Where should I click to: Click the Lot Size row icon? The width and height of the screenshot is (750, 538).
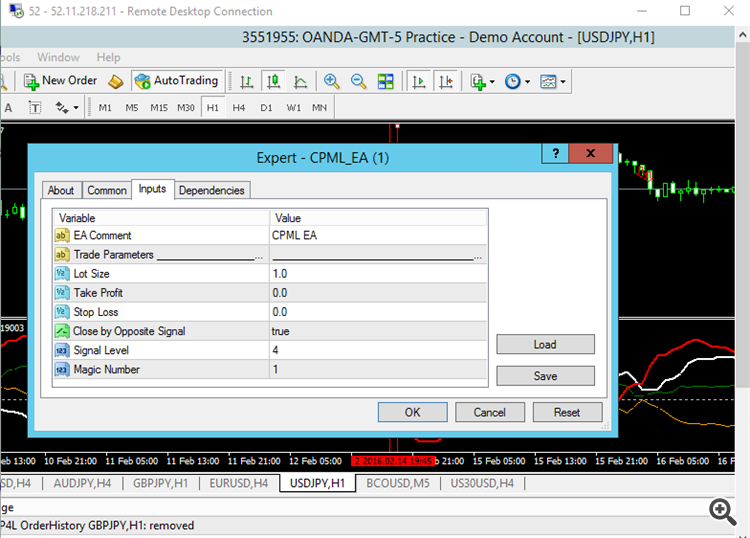click(62, 274)
